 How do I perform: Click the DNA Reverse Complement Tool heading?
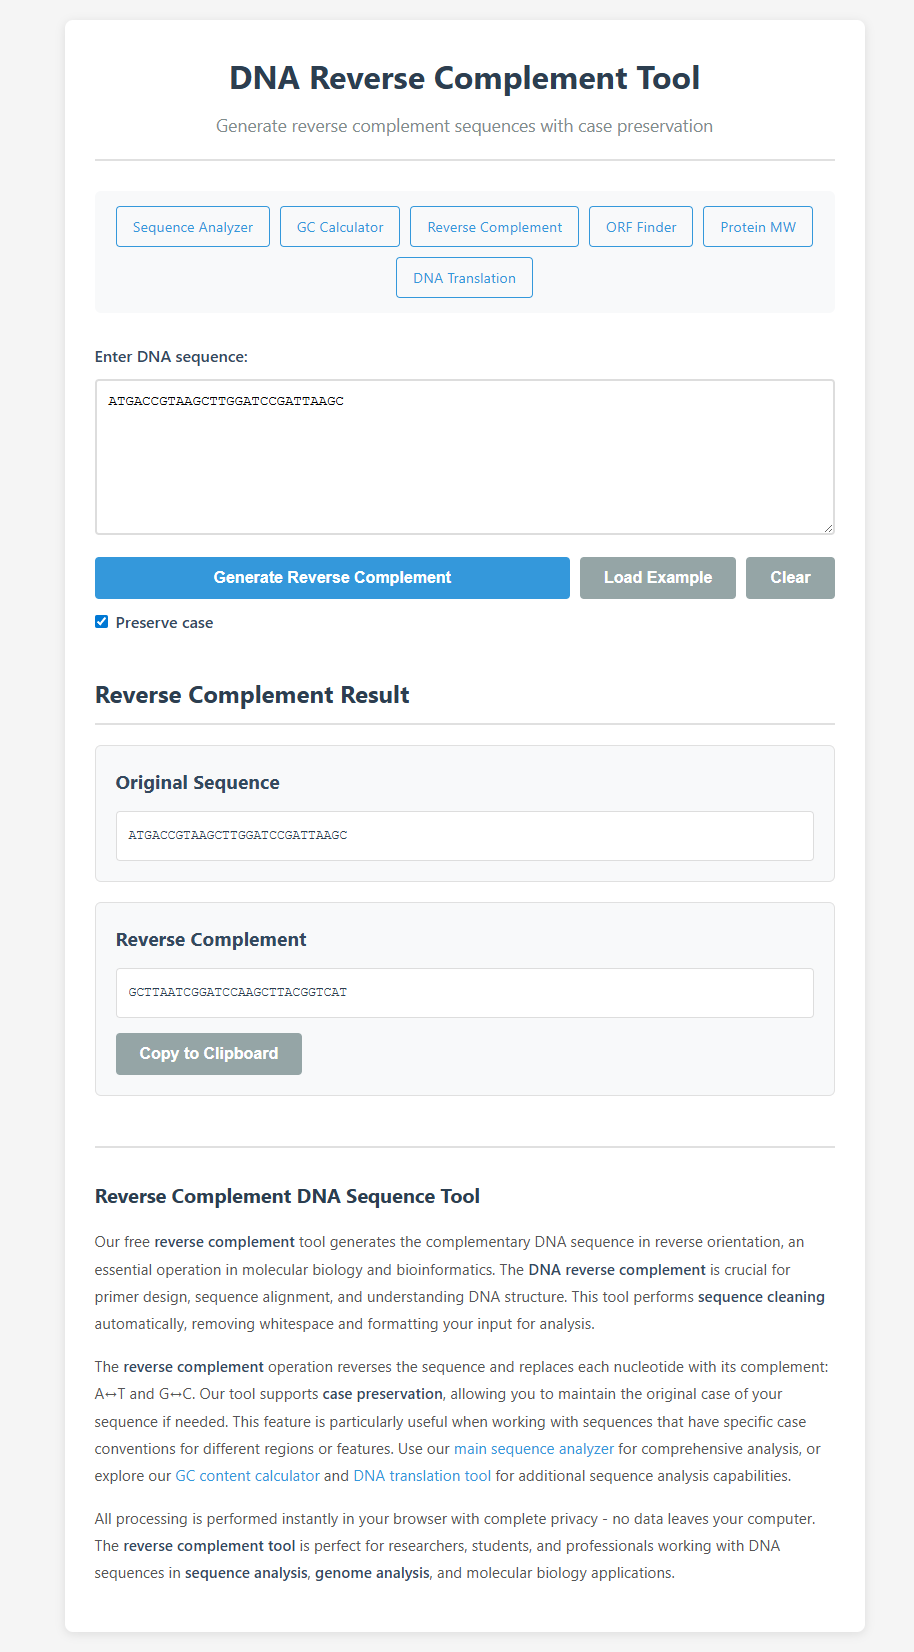(x=464, y=78)
